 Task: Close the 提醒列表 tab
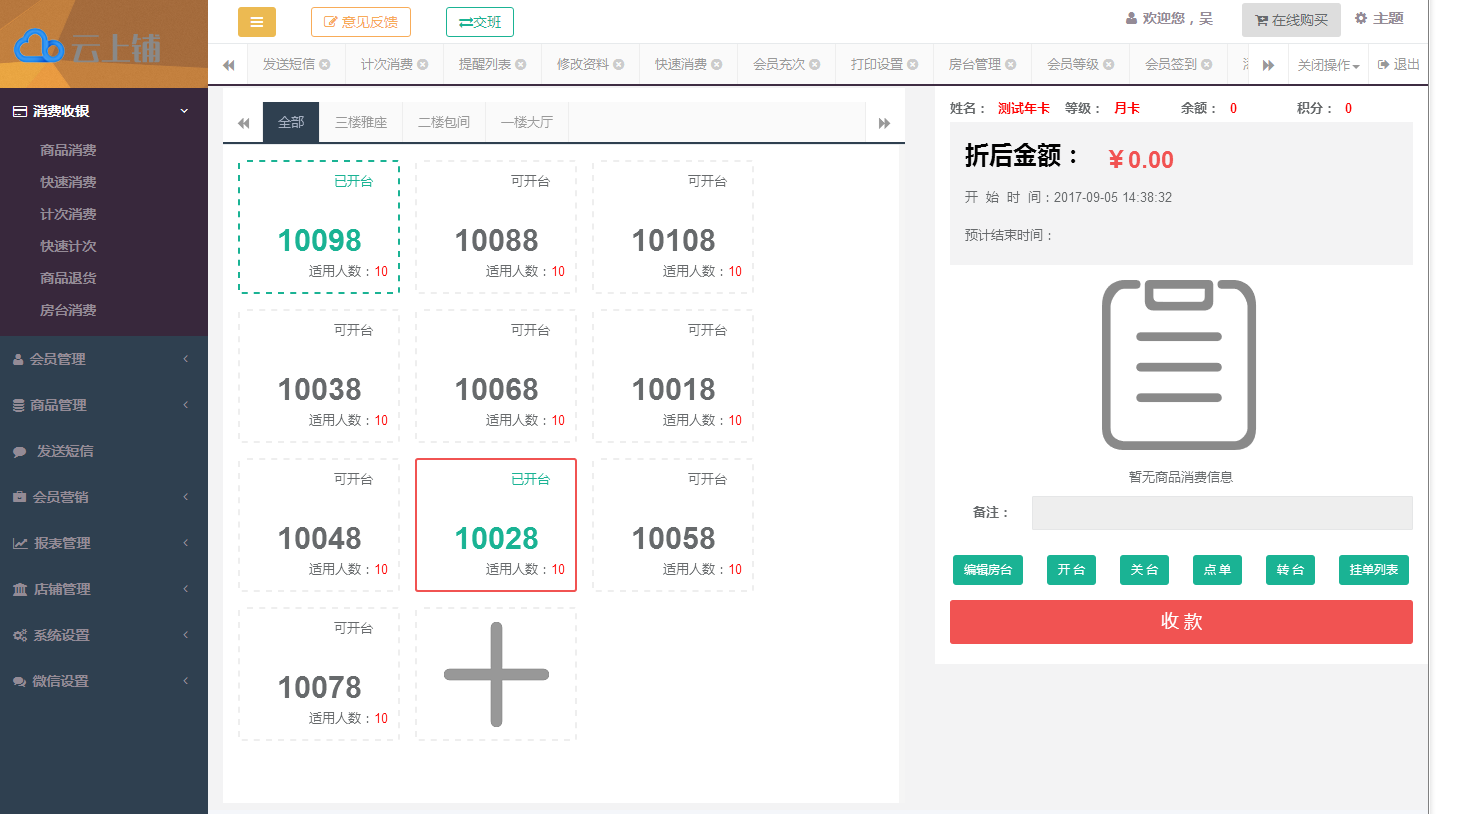click(521, 64)
